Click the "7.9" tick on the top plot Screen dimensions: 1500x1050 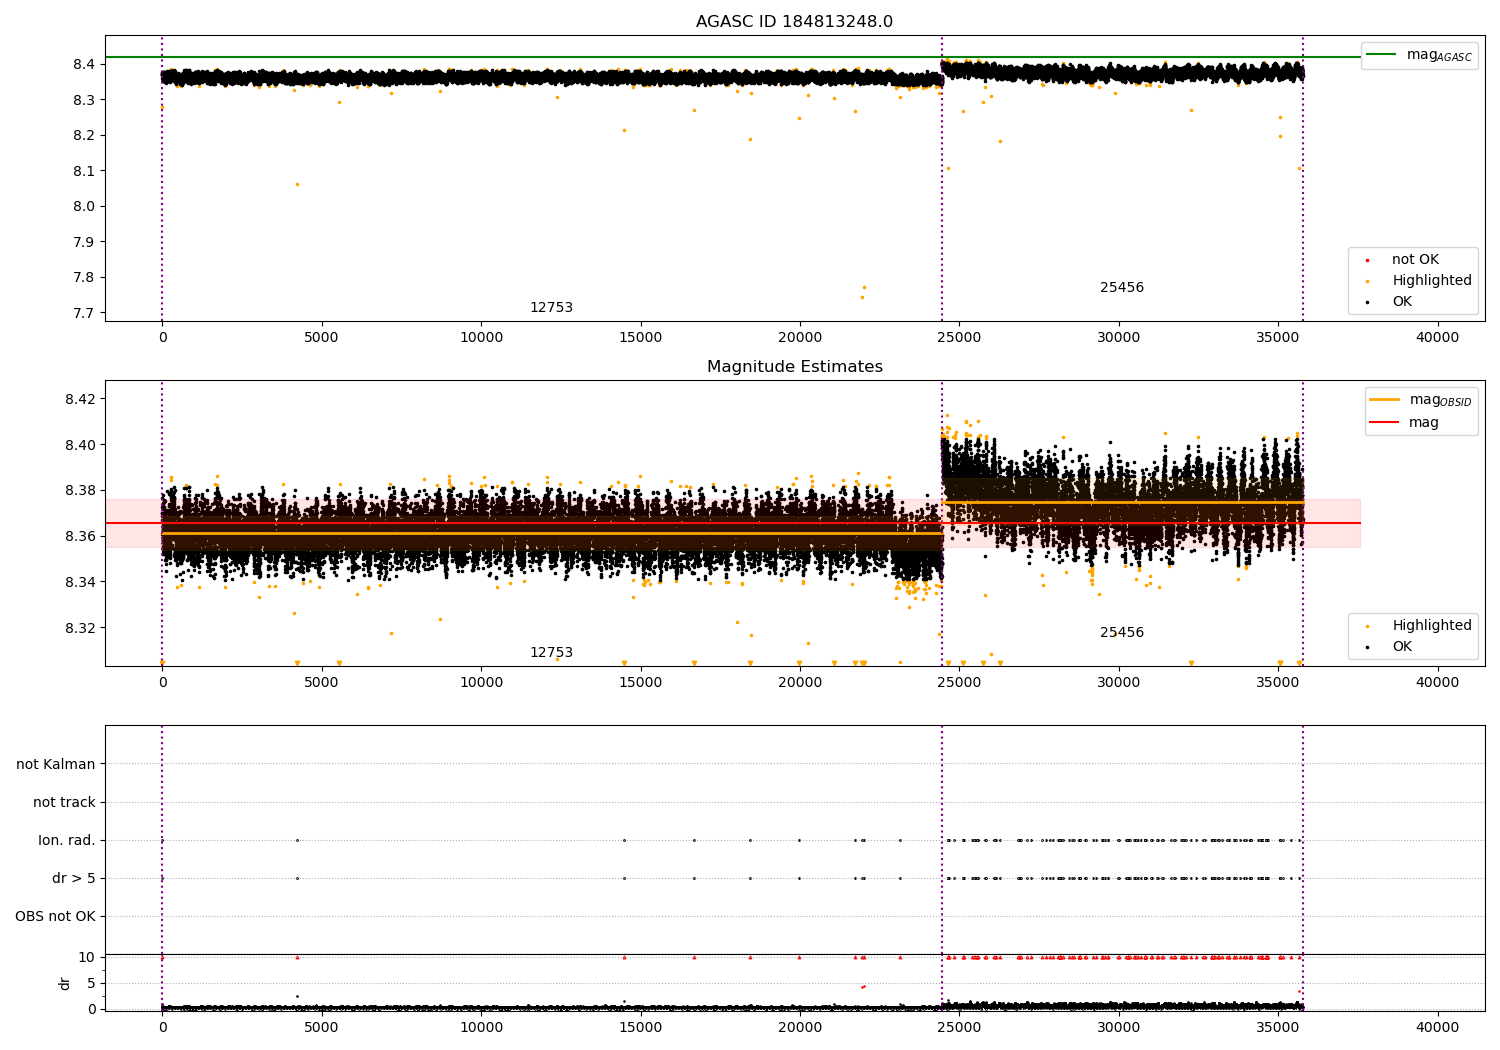pos(83,242)
